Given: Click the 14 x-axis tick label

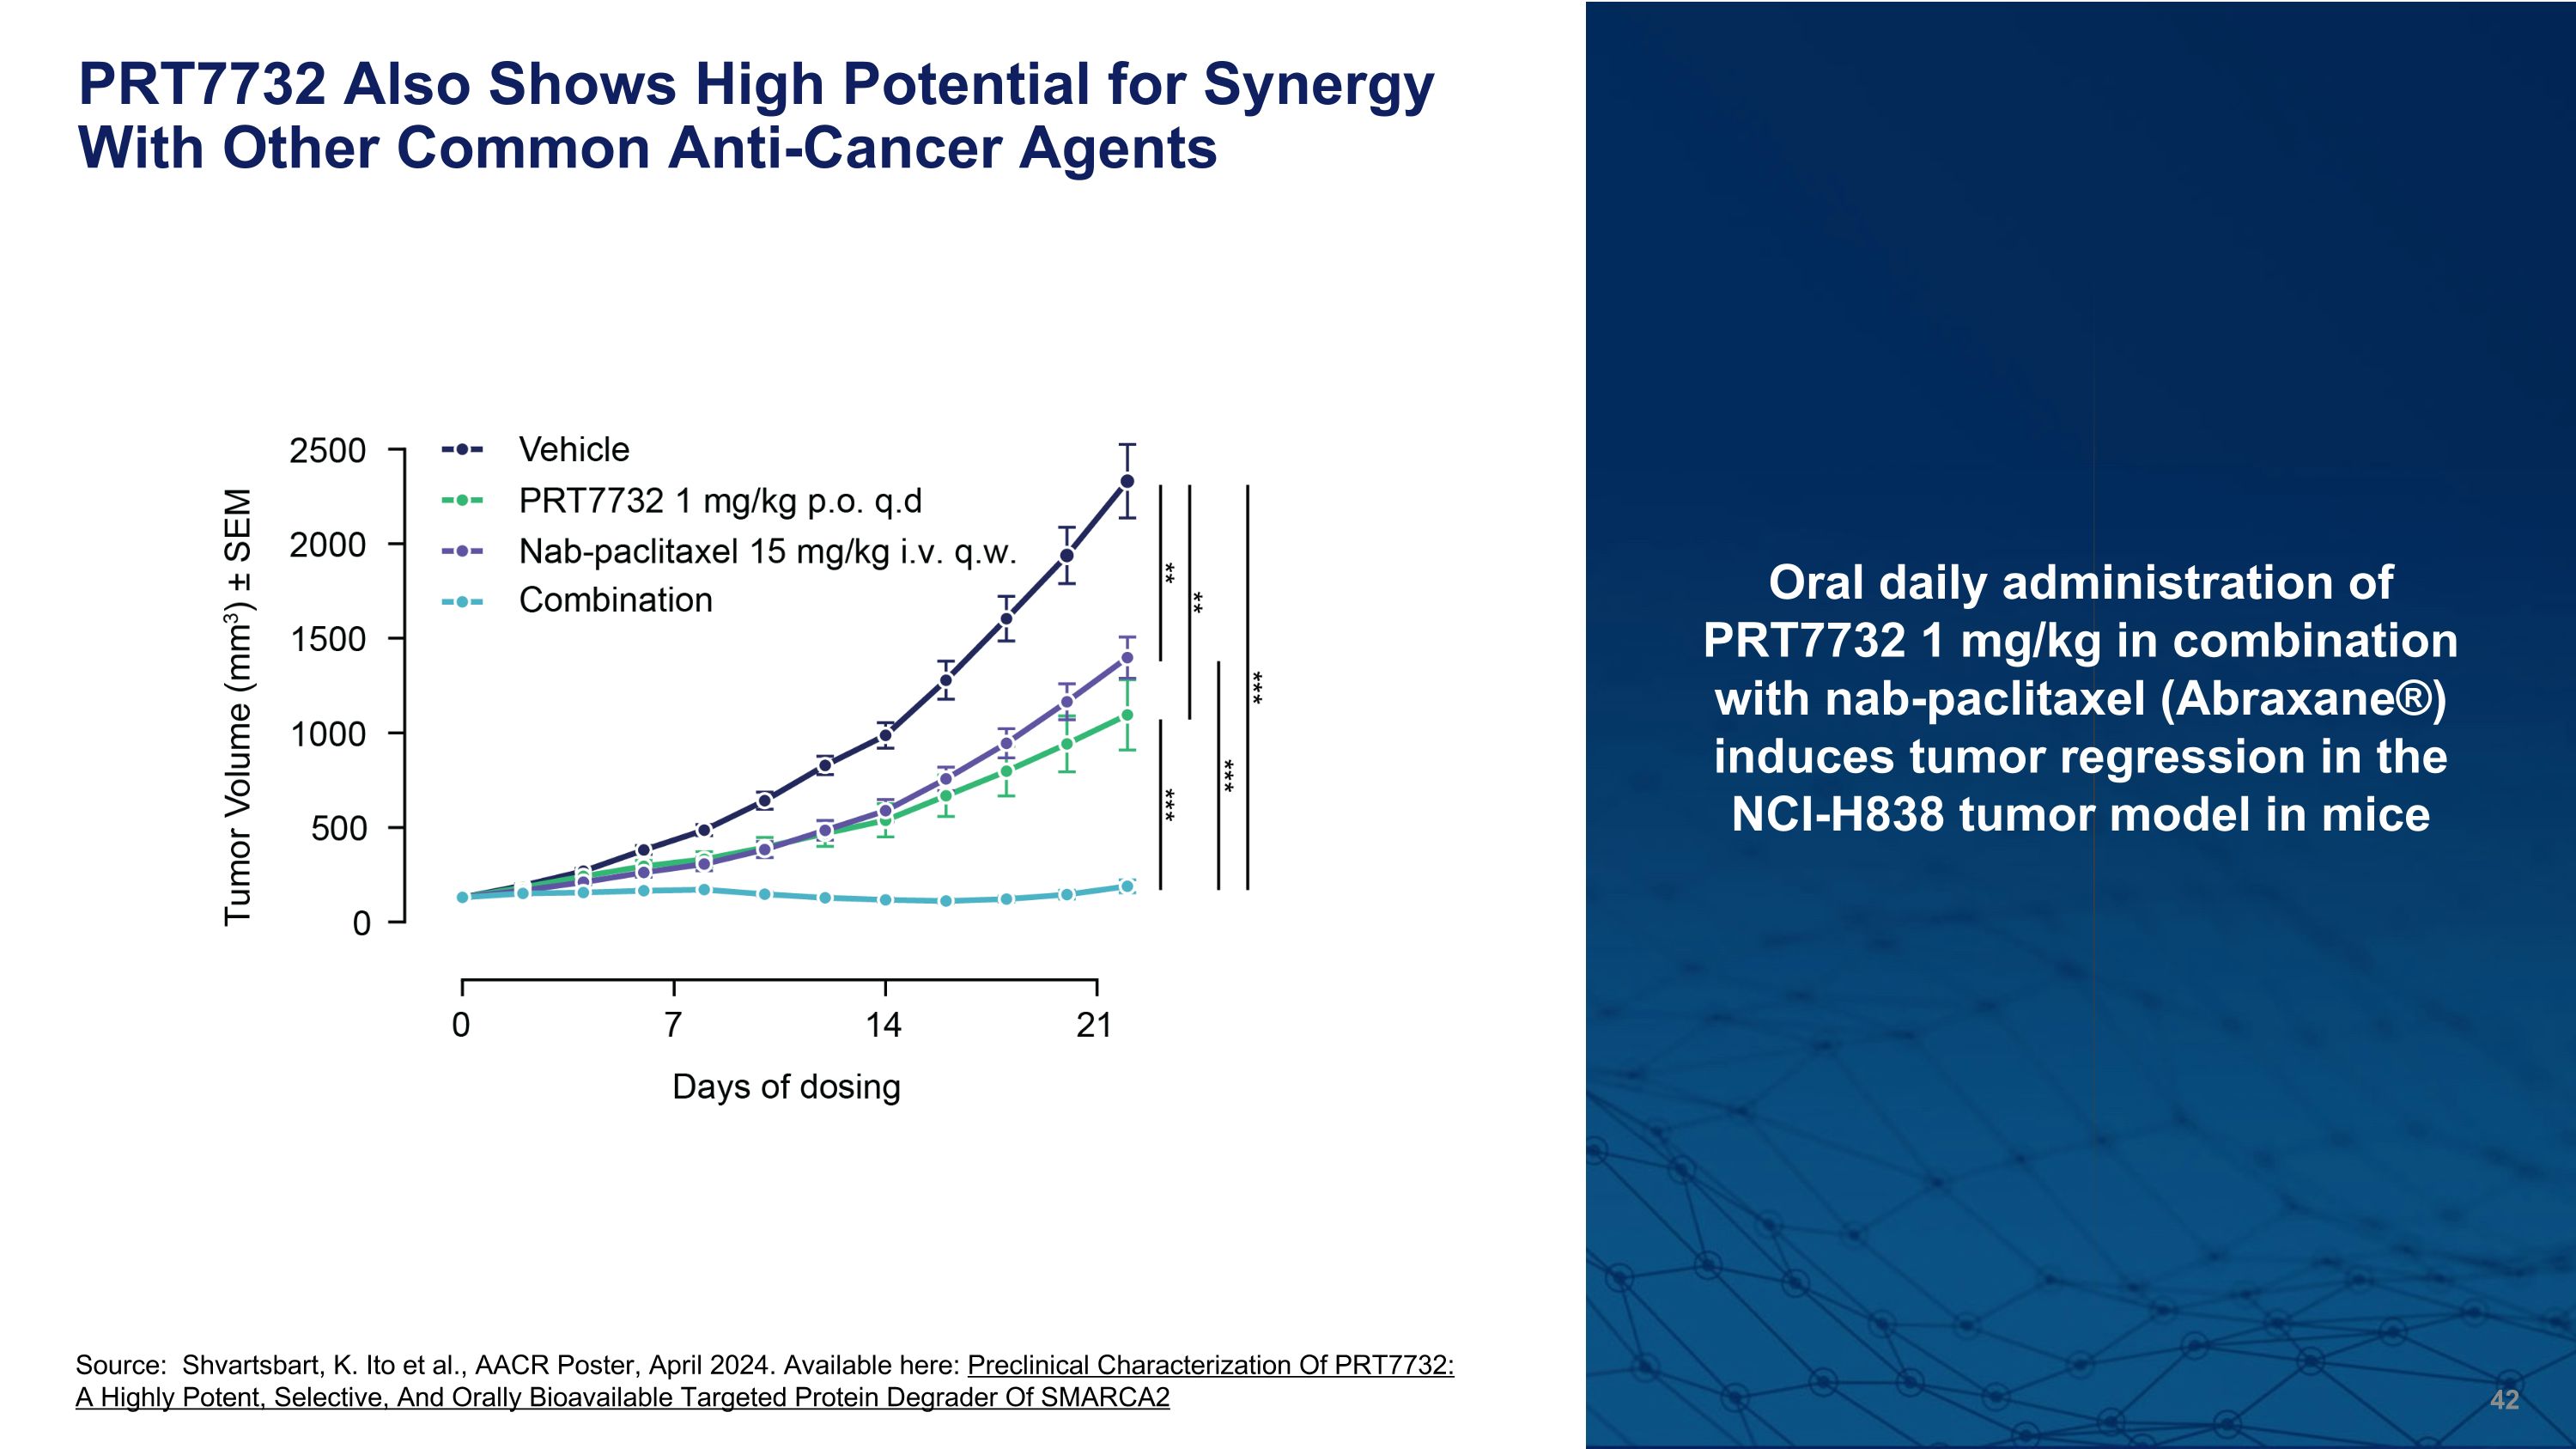Looking at the screenshot, I should (884, 1025).
